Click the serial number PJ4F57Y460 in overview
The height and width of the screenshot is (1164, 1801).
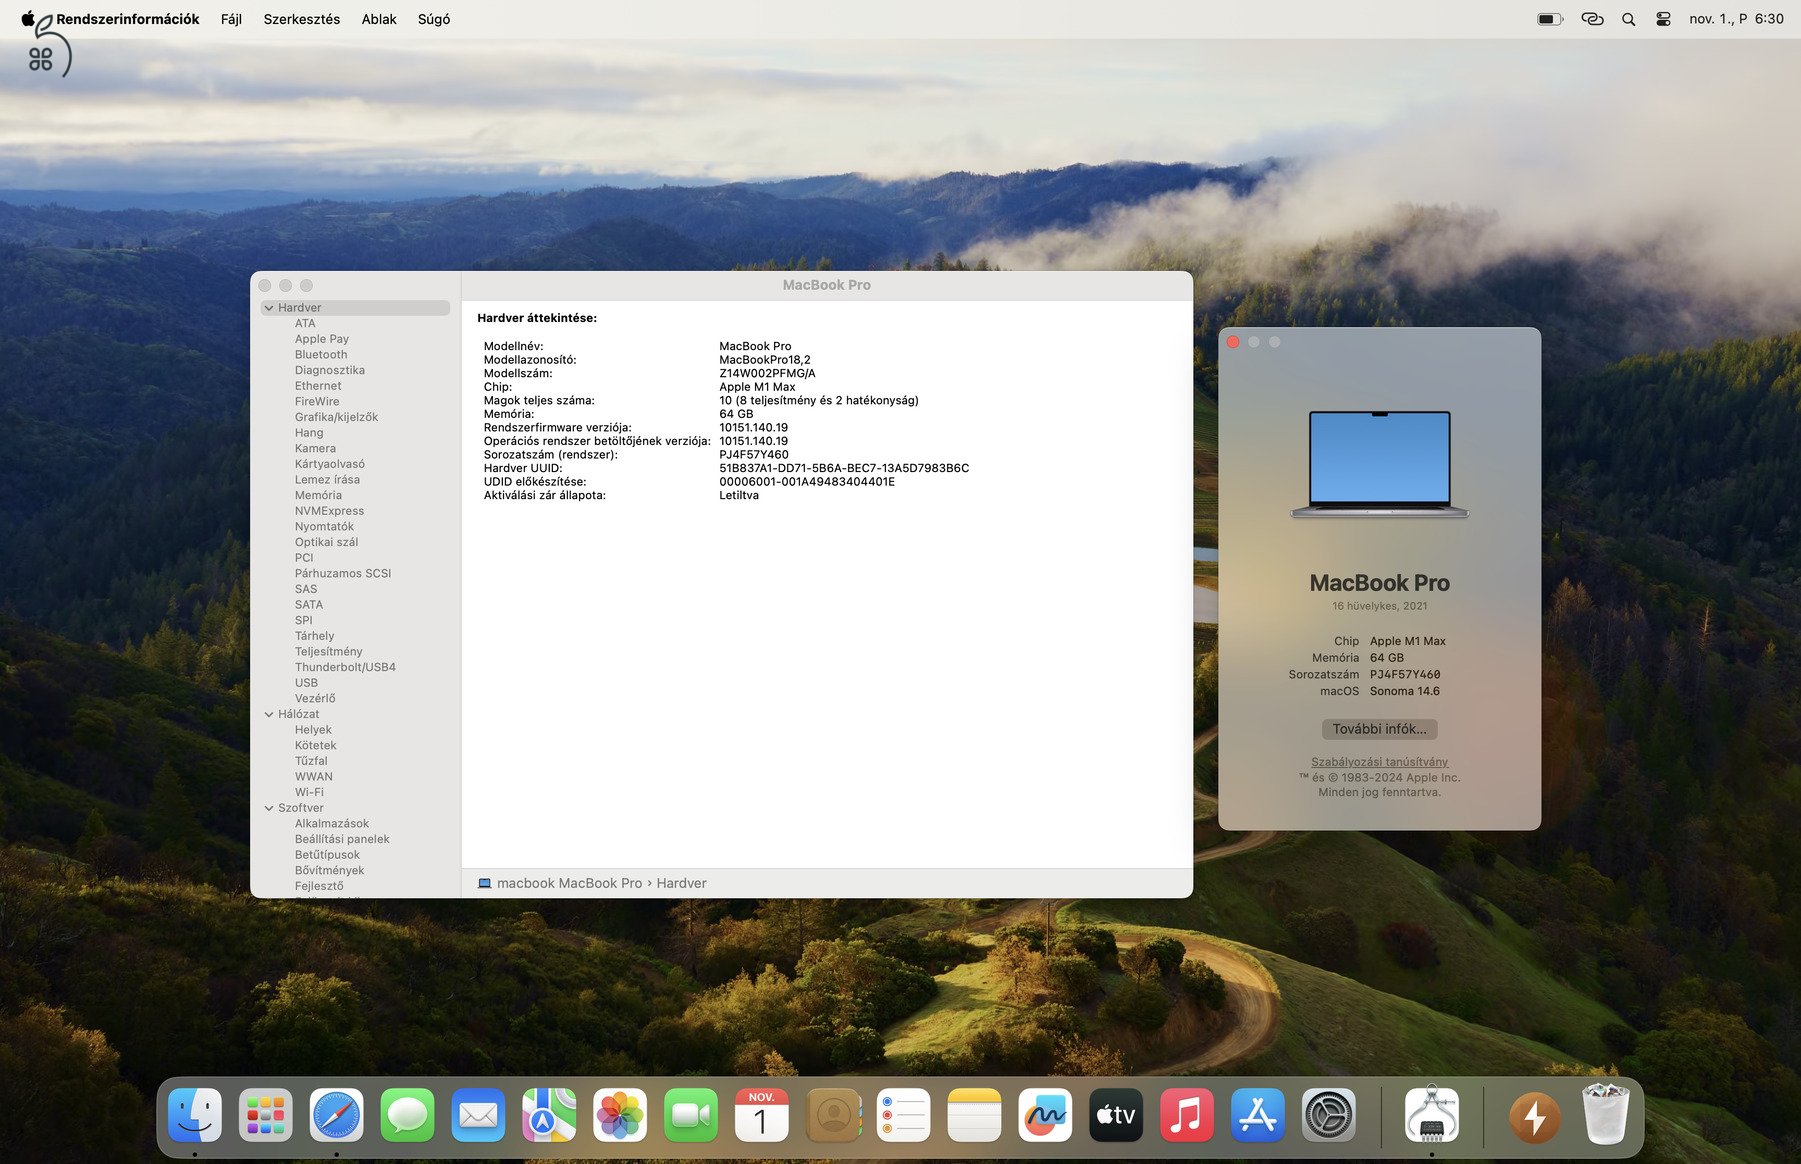point(754,455)
